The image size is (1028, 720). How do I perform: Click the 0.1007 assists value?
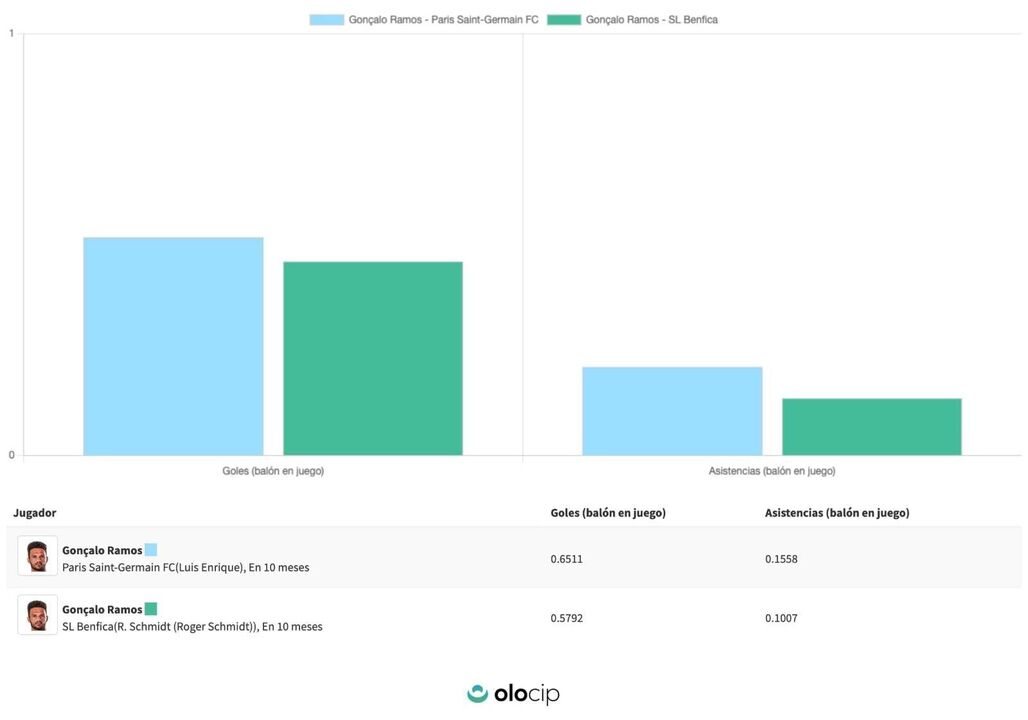(781, 618)
